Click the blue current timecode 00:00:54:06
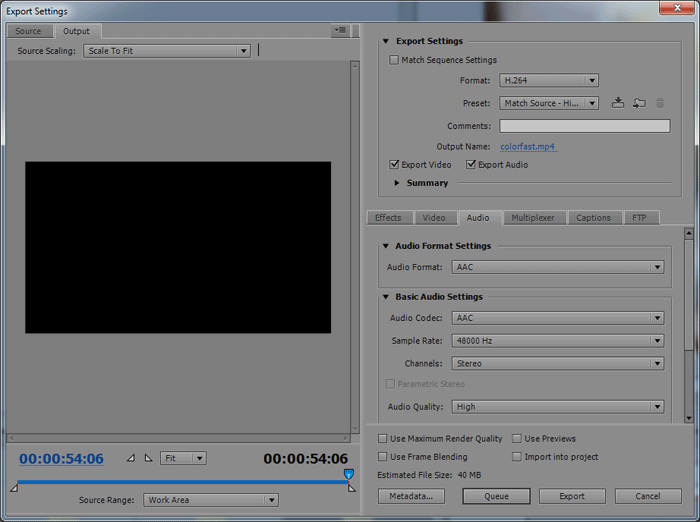Screen dimensions: 700x522 click(x=61, y=459)
